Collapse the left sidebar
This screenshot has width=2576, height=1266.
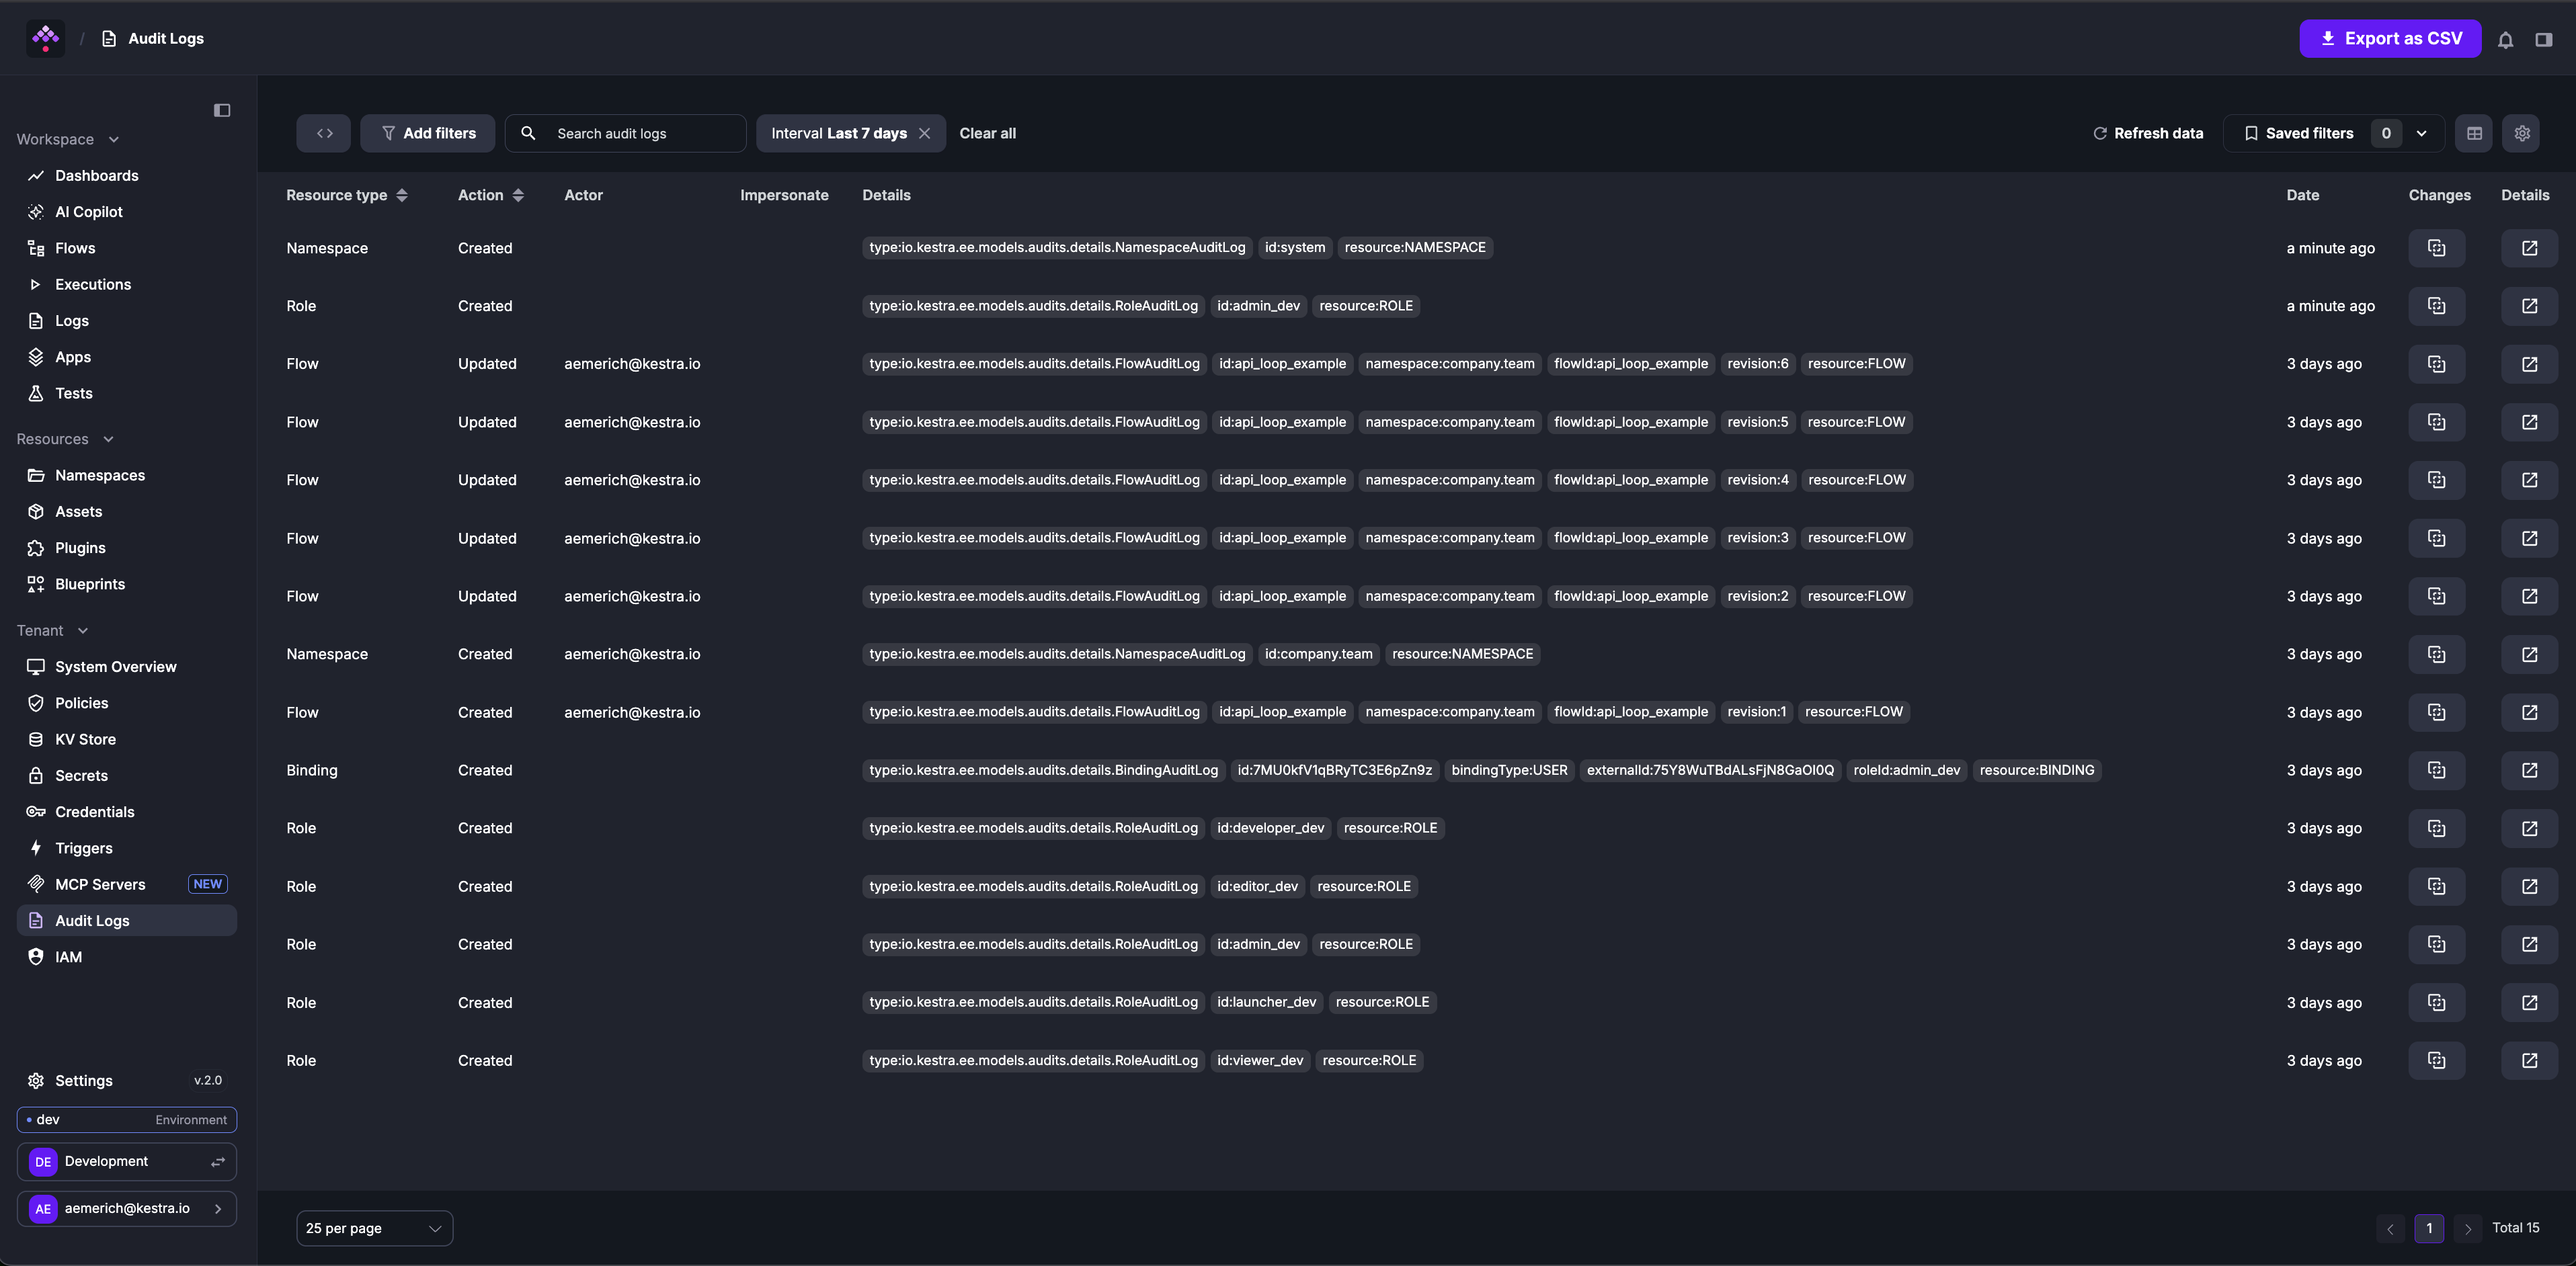tap(222, 110)
